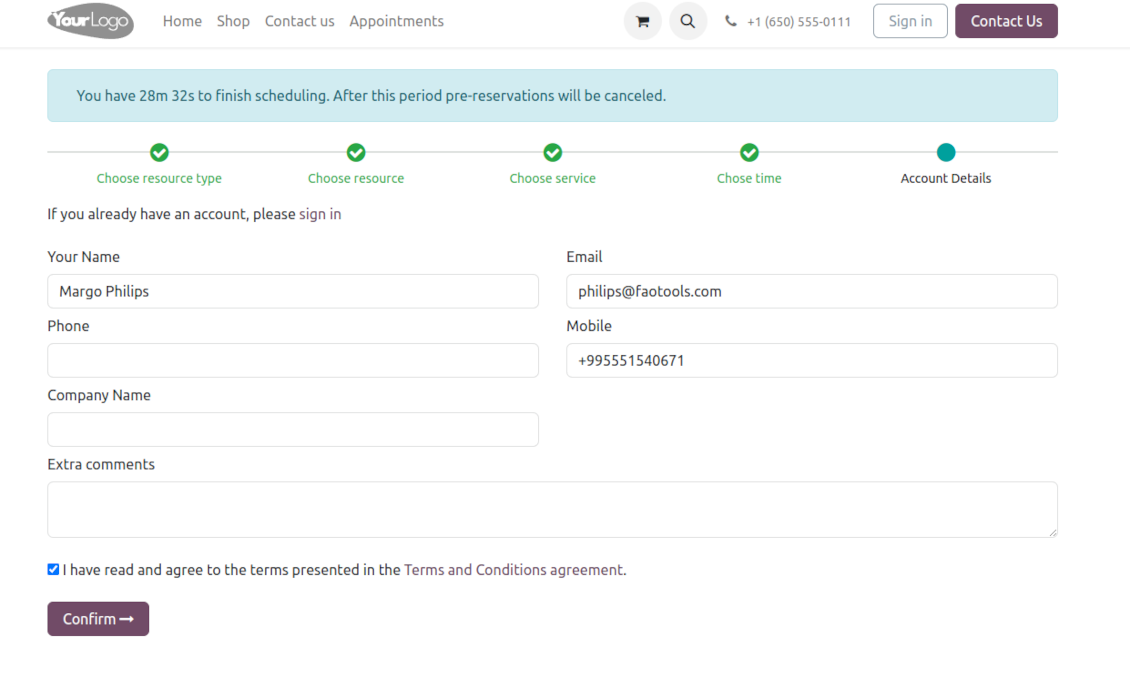Screen dimensions: 1130x678
Task: Open the Terms and Conditions agreement link
Action: coord(514,570)
